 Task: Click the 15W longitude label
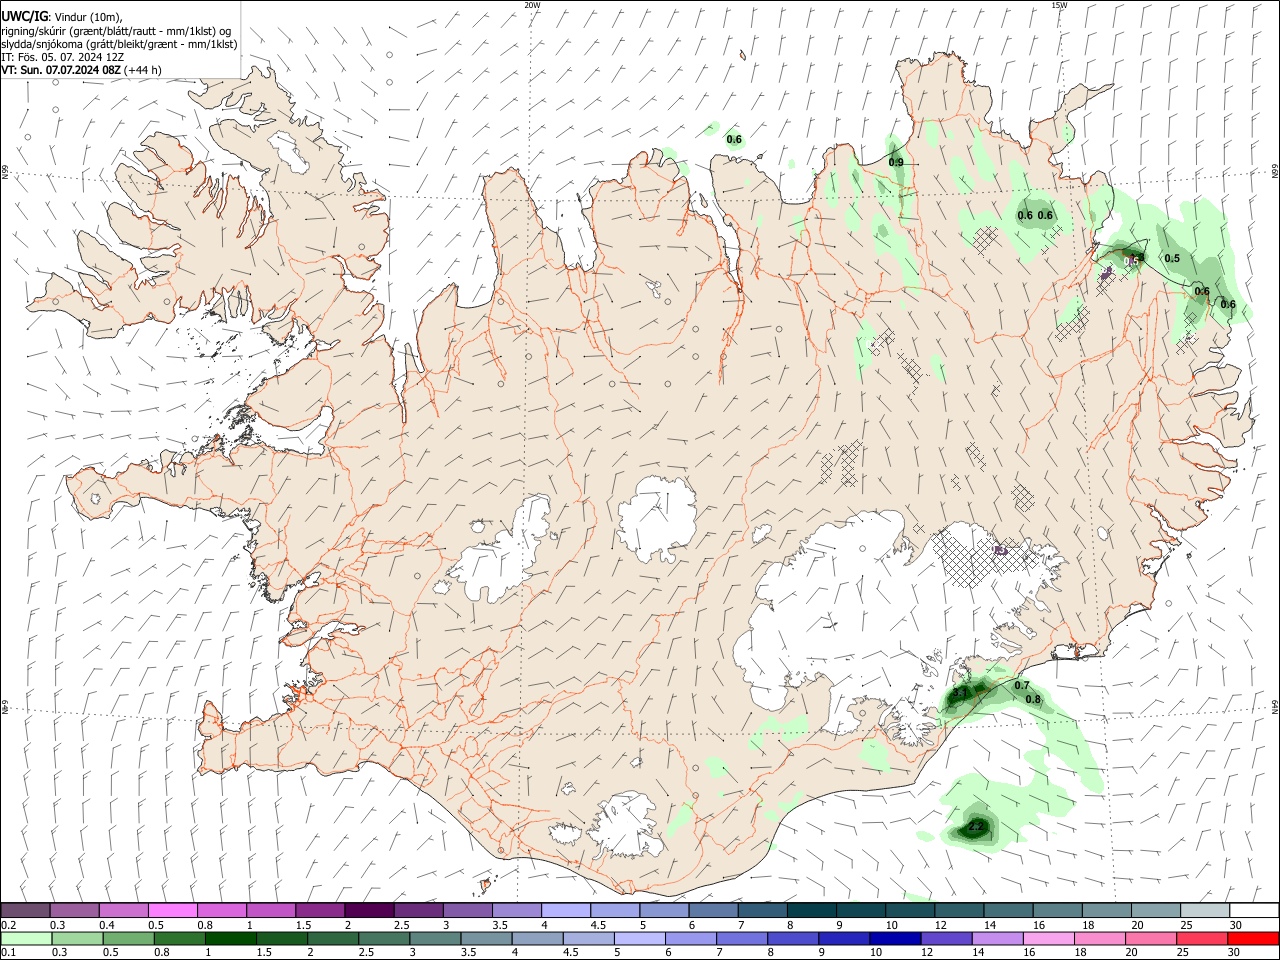(x=1059, y=5)
